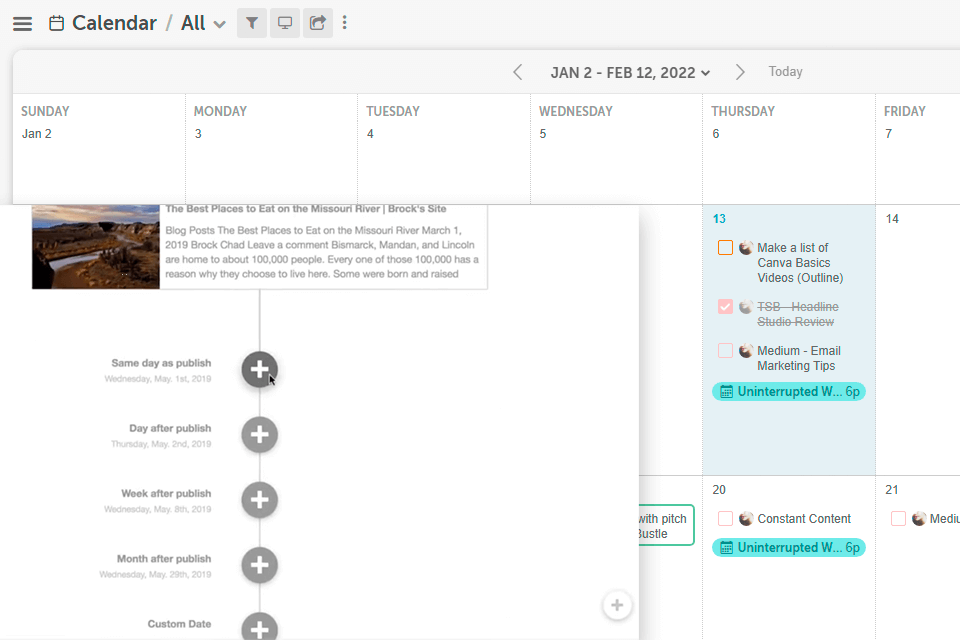The width and height of the screenshot is (960, 640).
Task: Open Uninterrupted W... 6p event on Thursday 20
Action: click(x=789, y=548)
